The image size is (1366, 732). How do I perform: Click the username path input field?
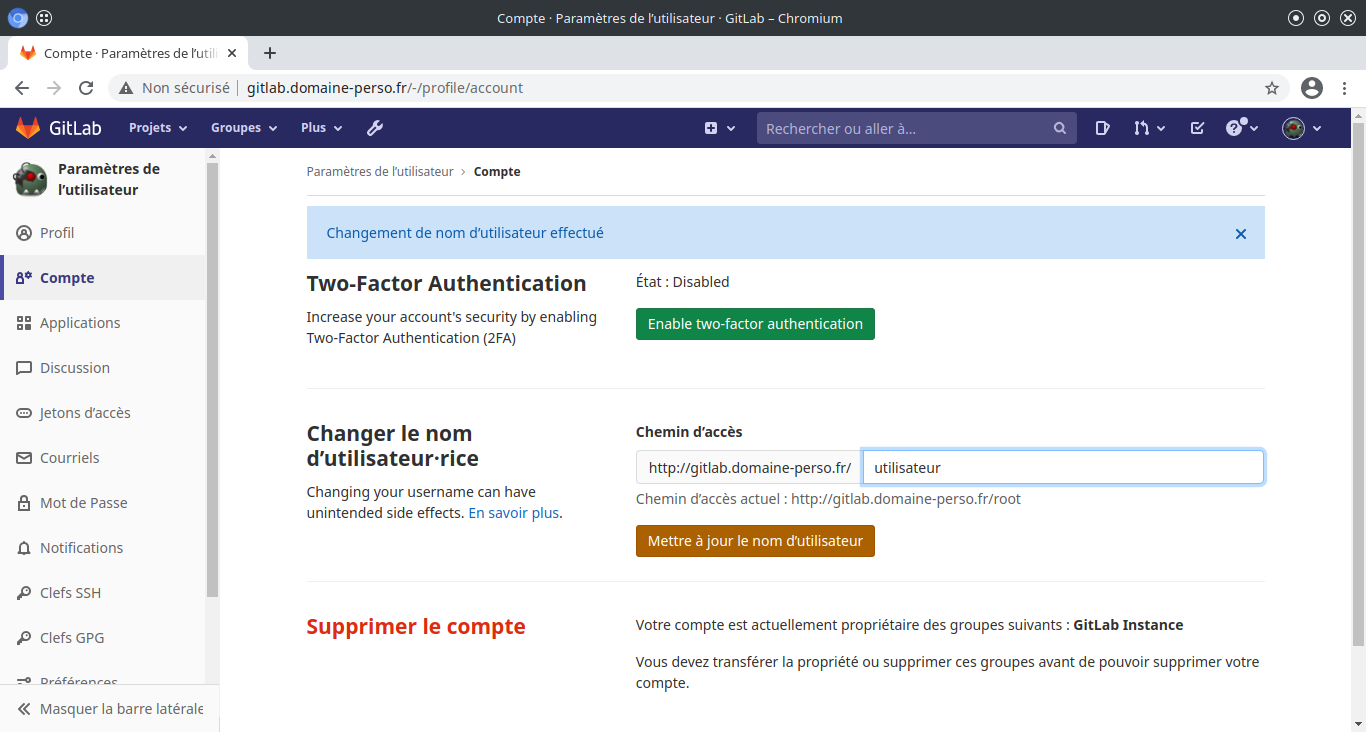click(1062, 467)
